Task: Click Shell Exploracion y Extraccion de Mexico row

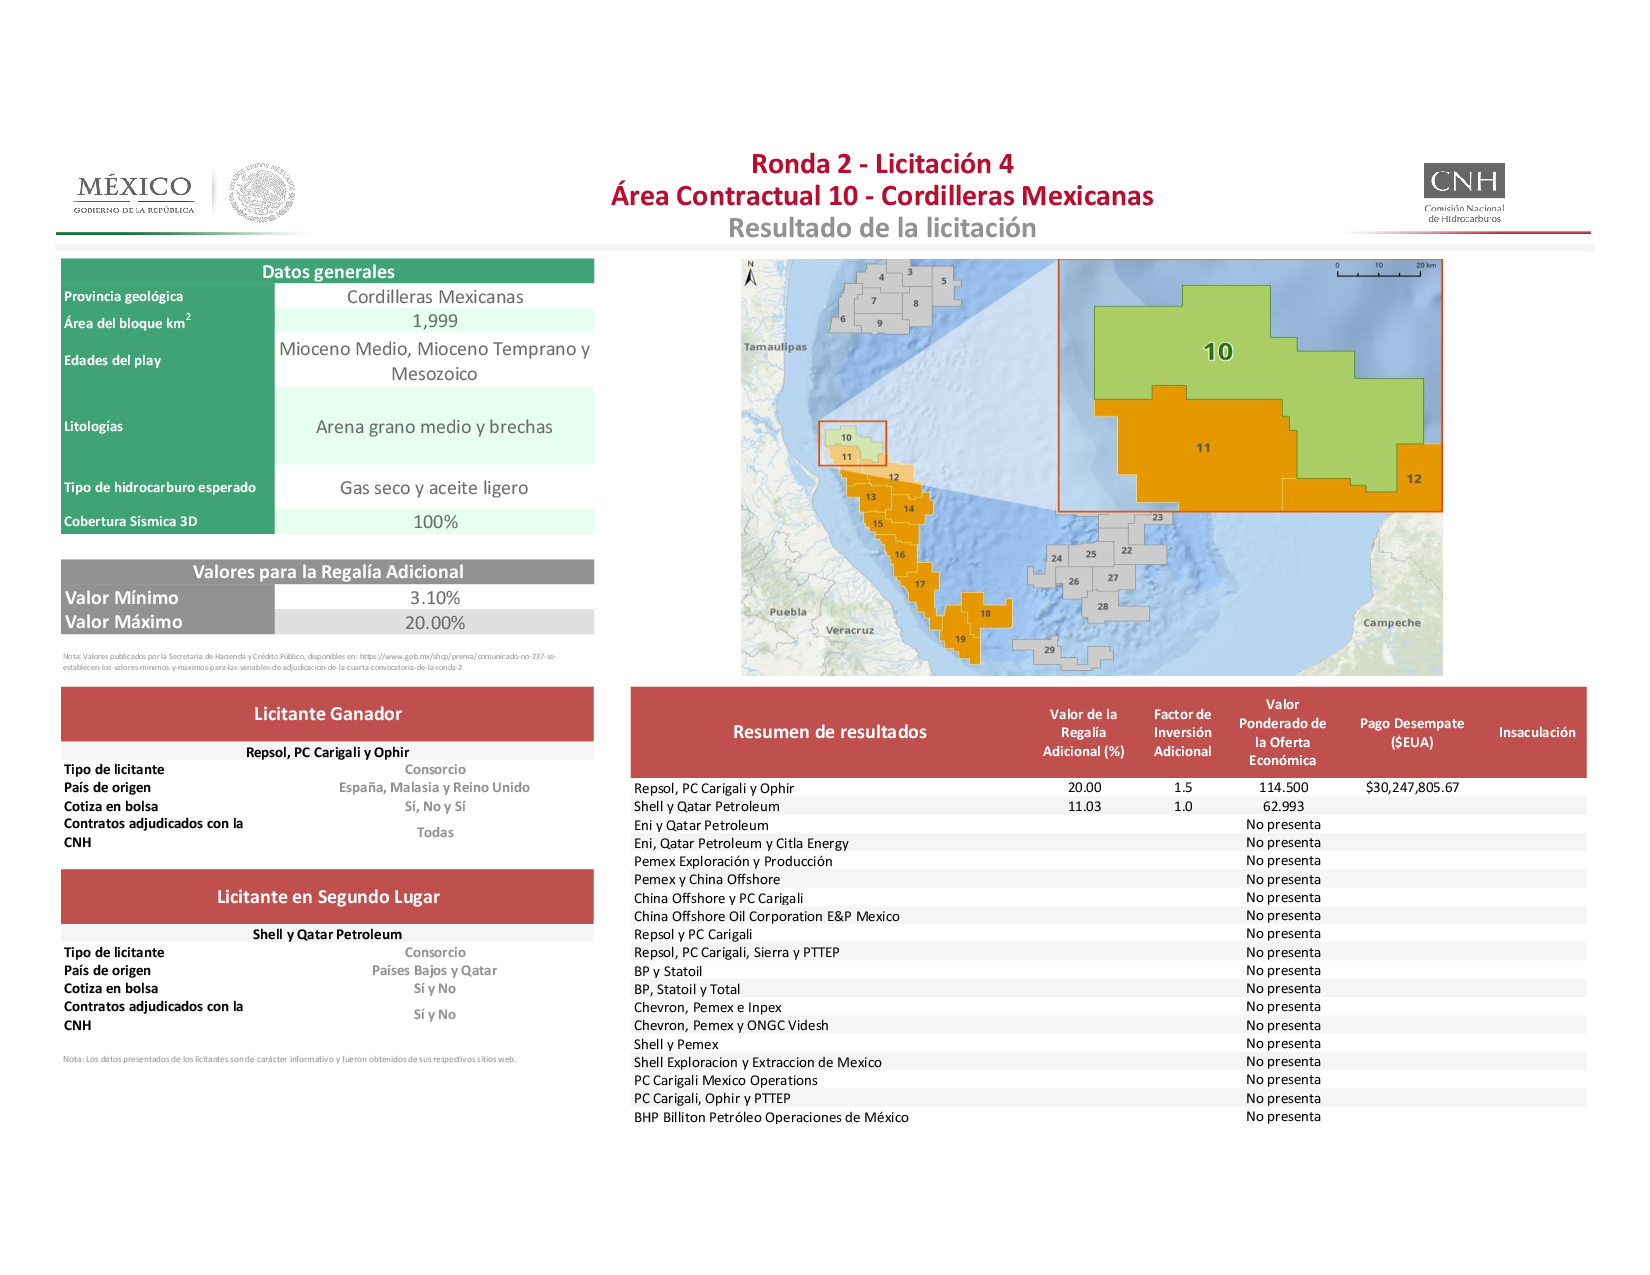Action: click(1108, 1062)
